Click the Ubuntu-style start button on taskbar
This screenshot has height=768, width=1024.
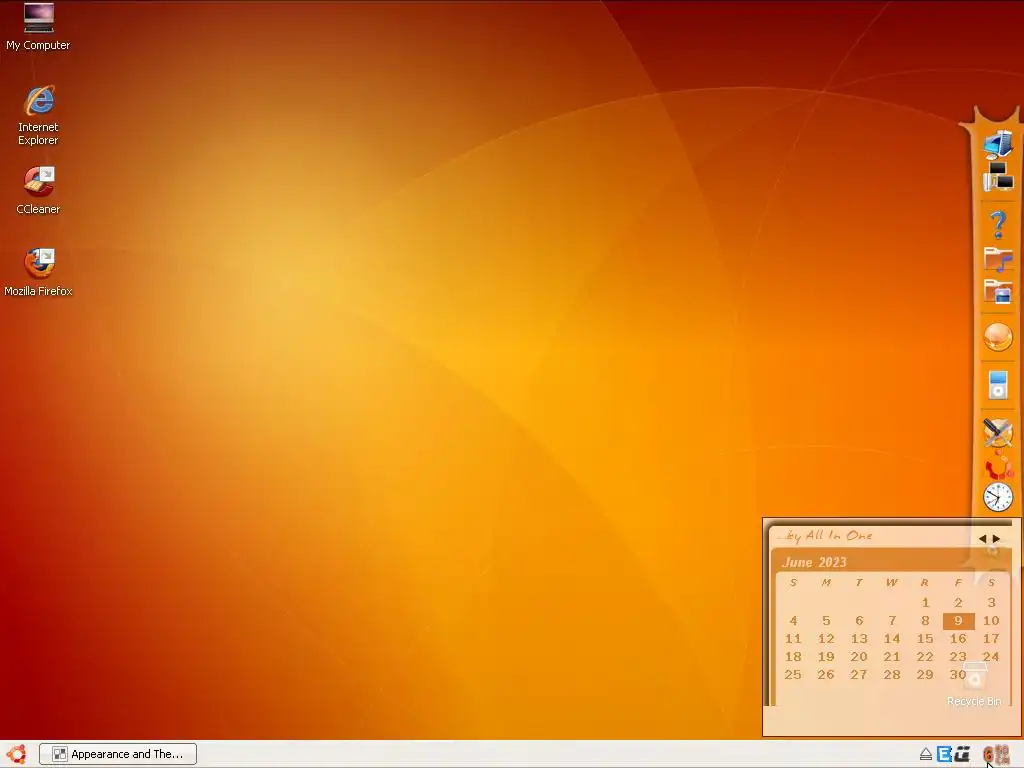[16, 754]
